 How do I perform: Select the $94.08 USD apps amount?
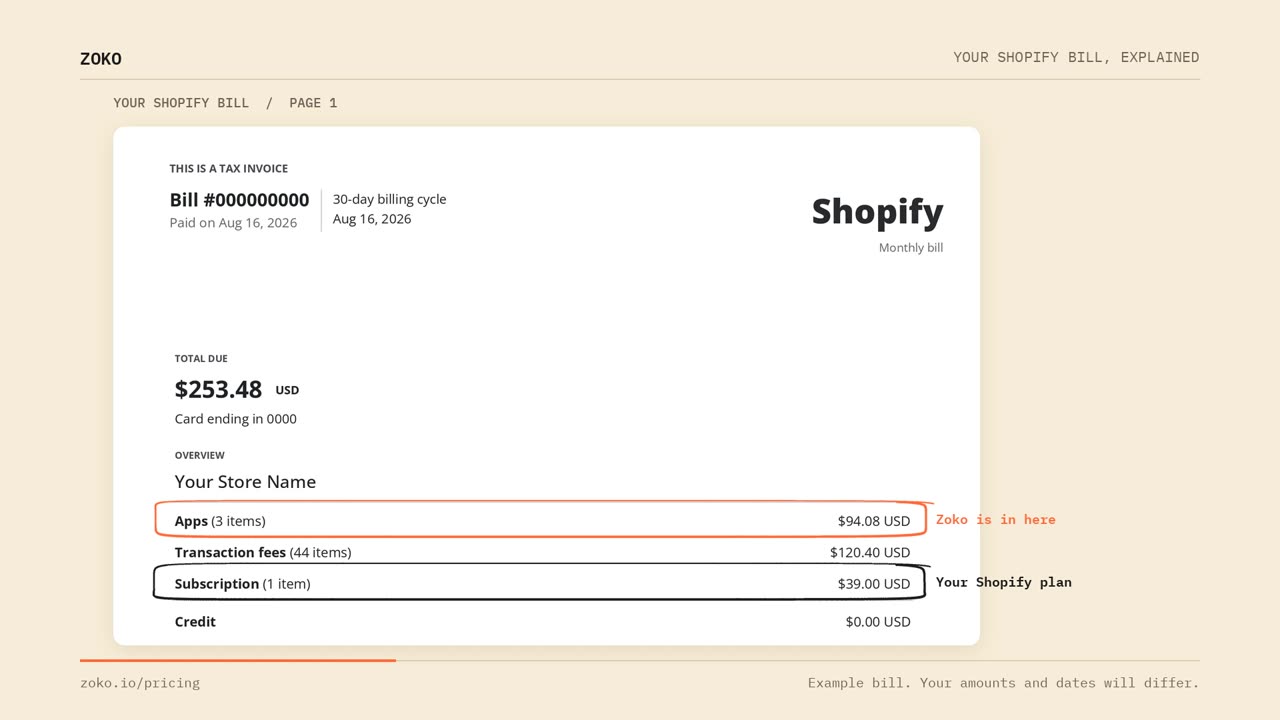874,521
